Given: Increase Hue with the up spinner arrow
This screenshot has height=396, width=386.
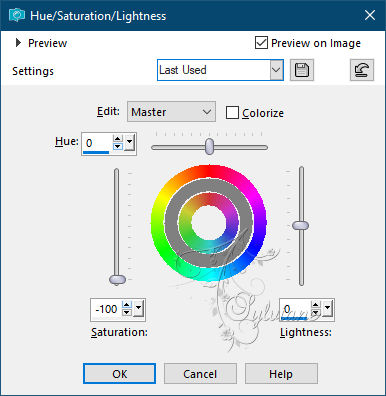Looking at the screenshot, I should (118, 139).
